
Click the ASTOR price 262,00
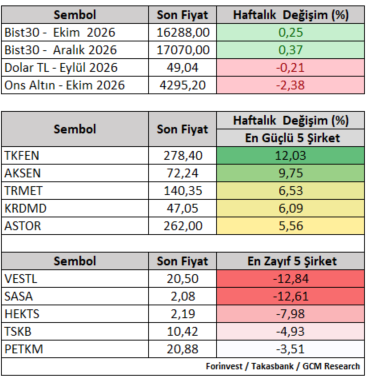pos(183,226)
